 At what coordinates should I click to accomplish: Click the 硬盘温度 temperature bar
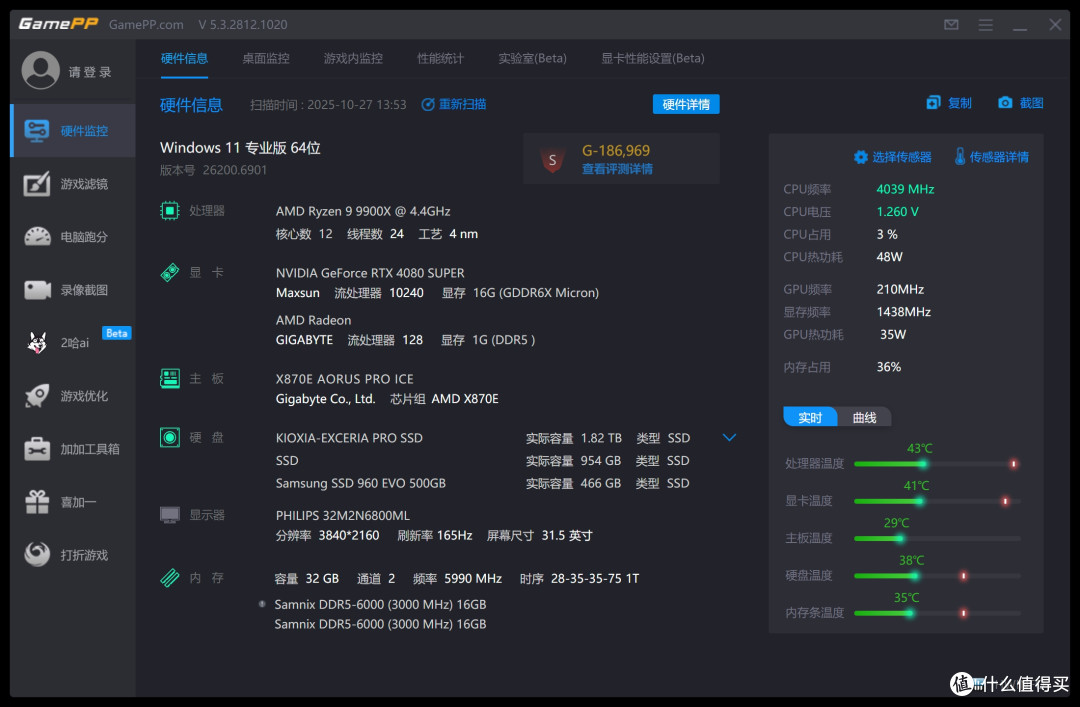[x=937, y=575]
